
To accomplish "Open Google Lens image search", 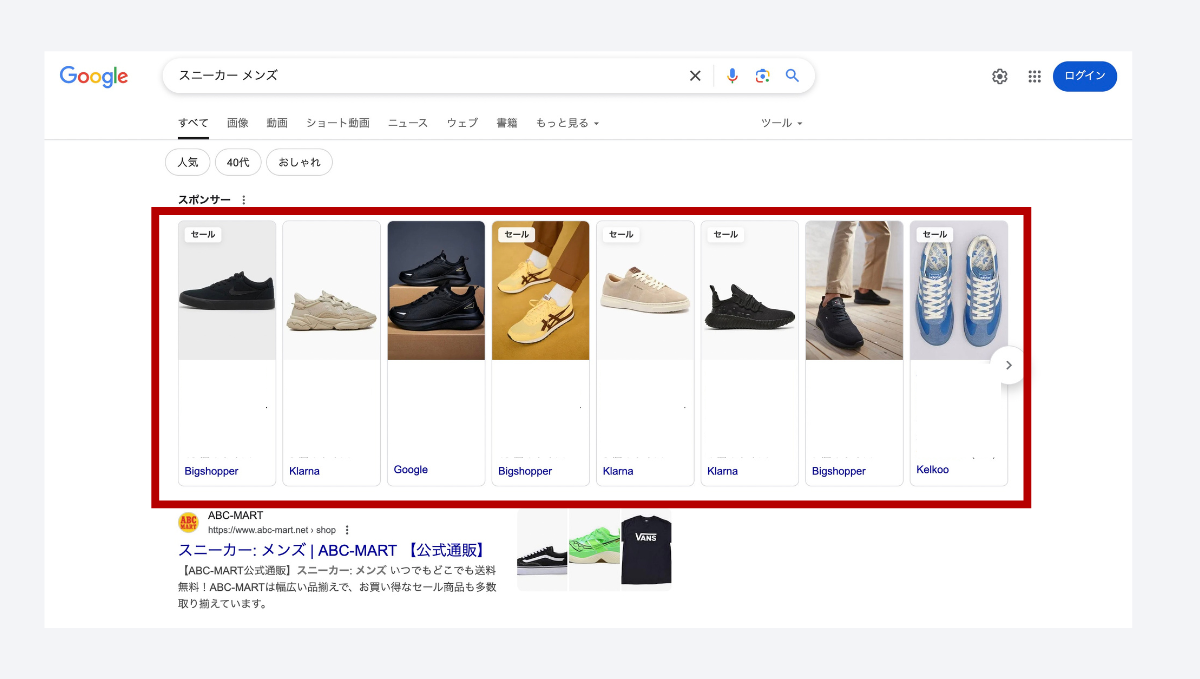I will tap(762, 76).
